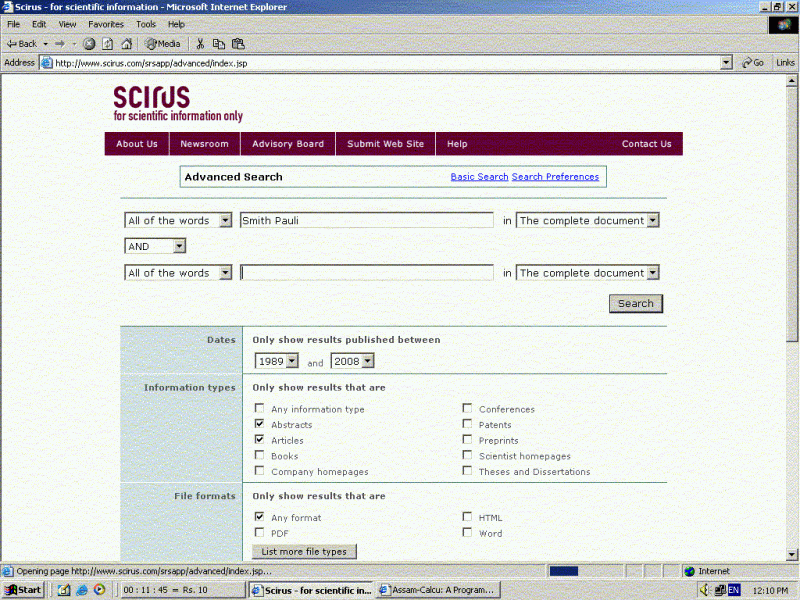
Task: Open the Windows Start button
Action: (x=23, y=590)
